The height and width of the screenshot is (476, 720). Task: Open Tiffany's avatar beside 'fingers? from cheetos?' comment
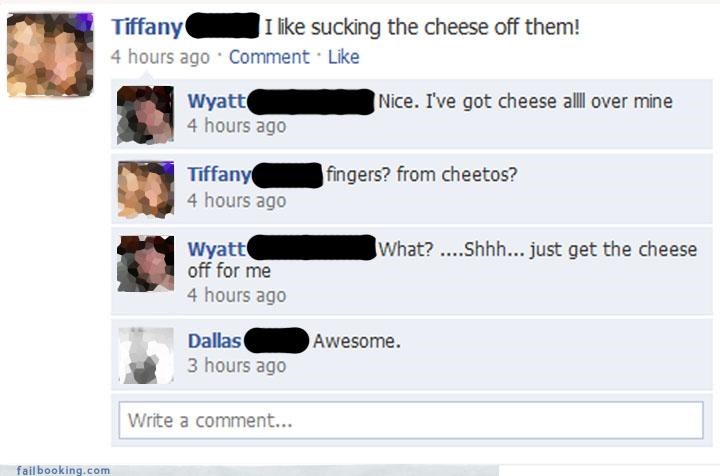pyautogui.click(x=146, y=189)
